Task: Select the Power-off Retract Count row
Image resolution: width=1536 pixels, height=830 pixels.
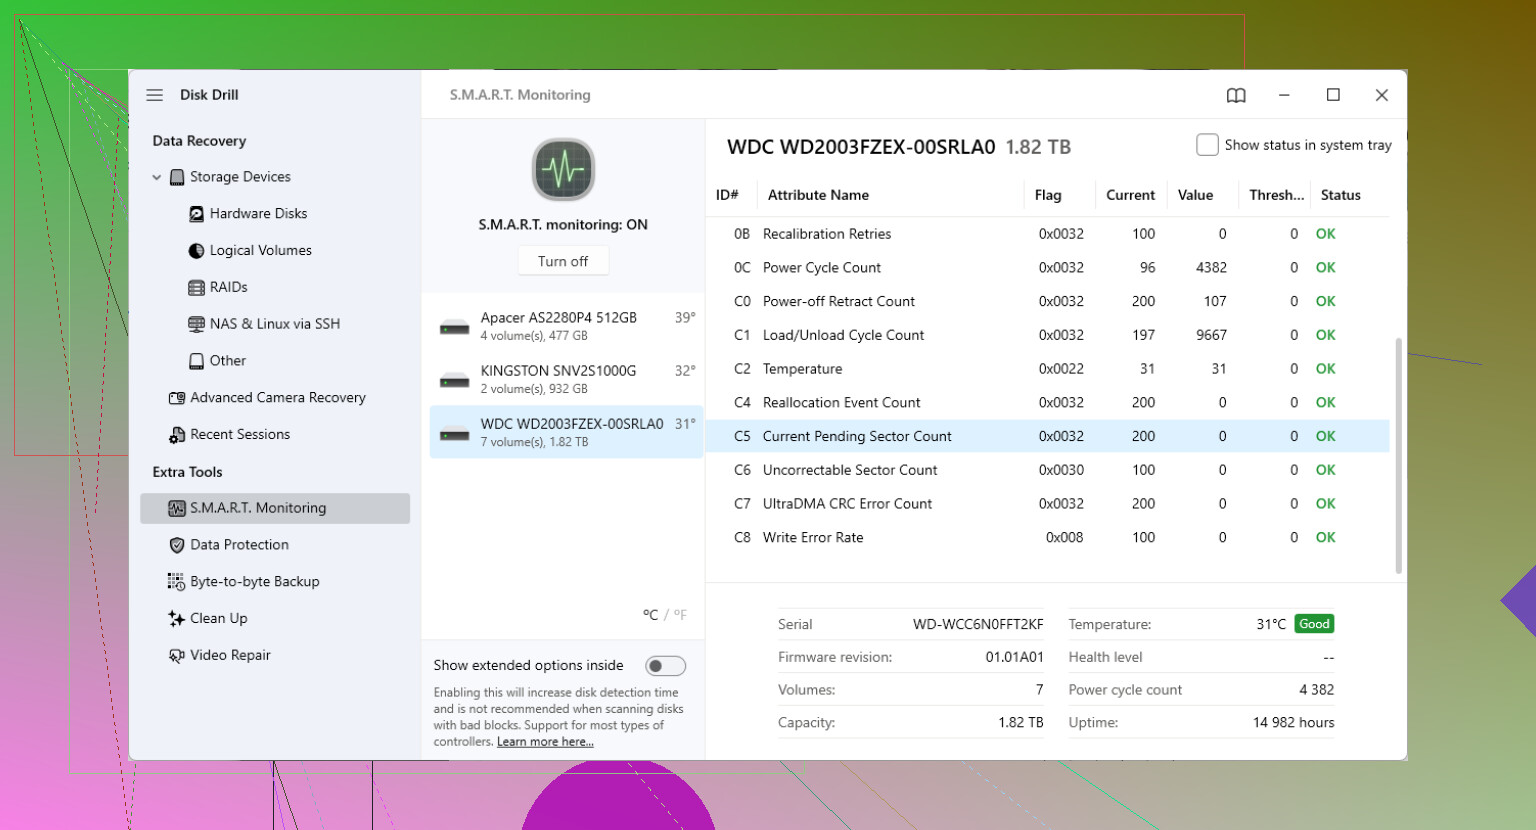Action: [x=1048, y=302]
